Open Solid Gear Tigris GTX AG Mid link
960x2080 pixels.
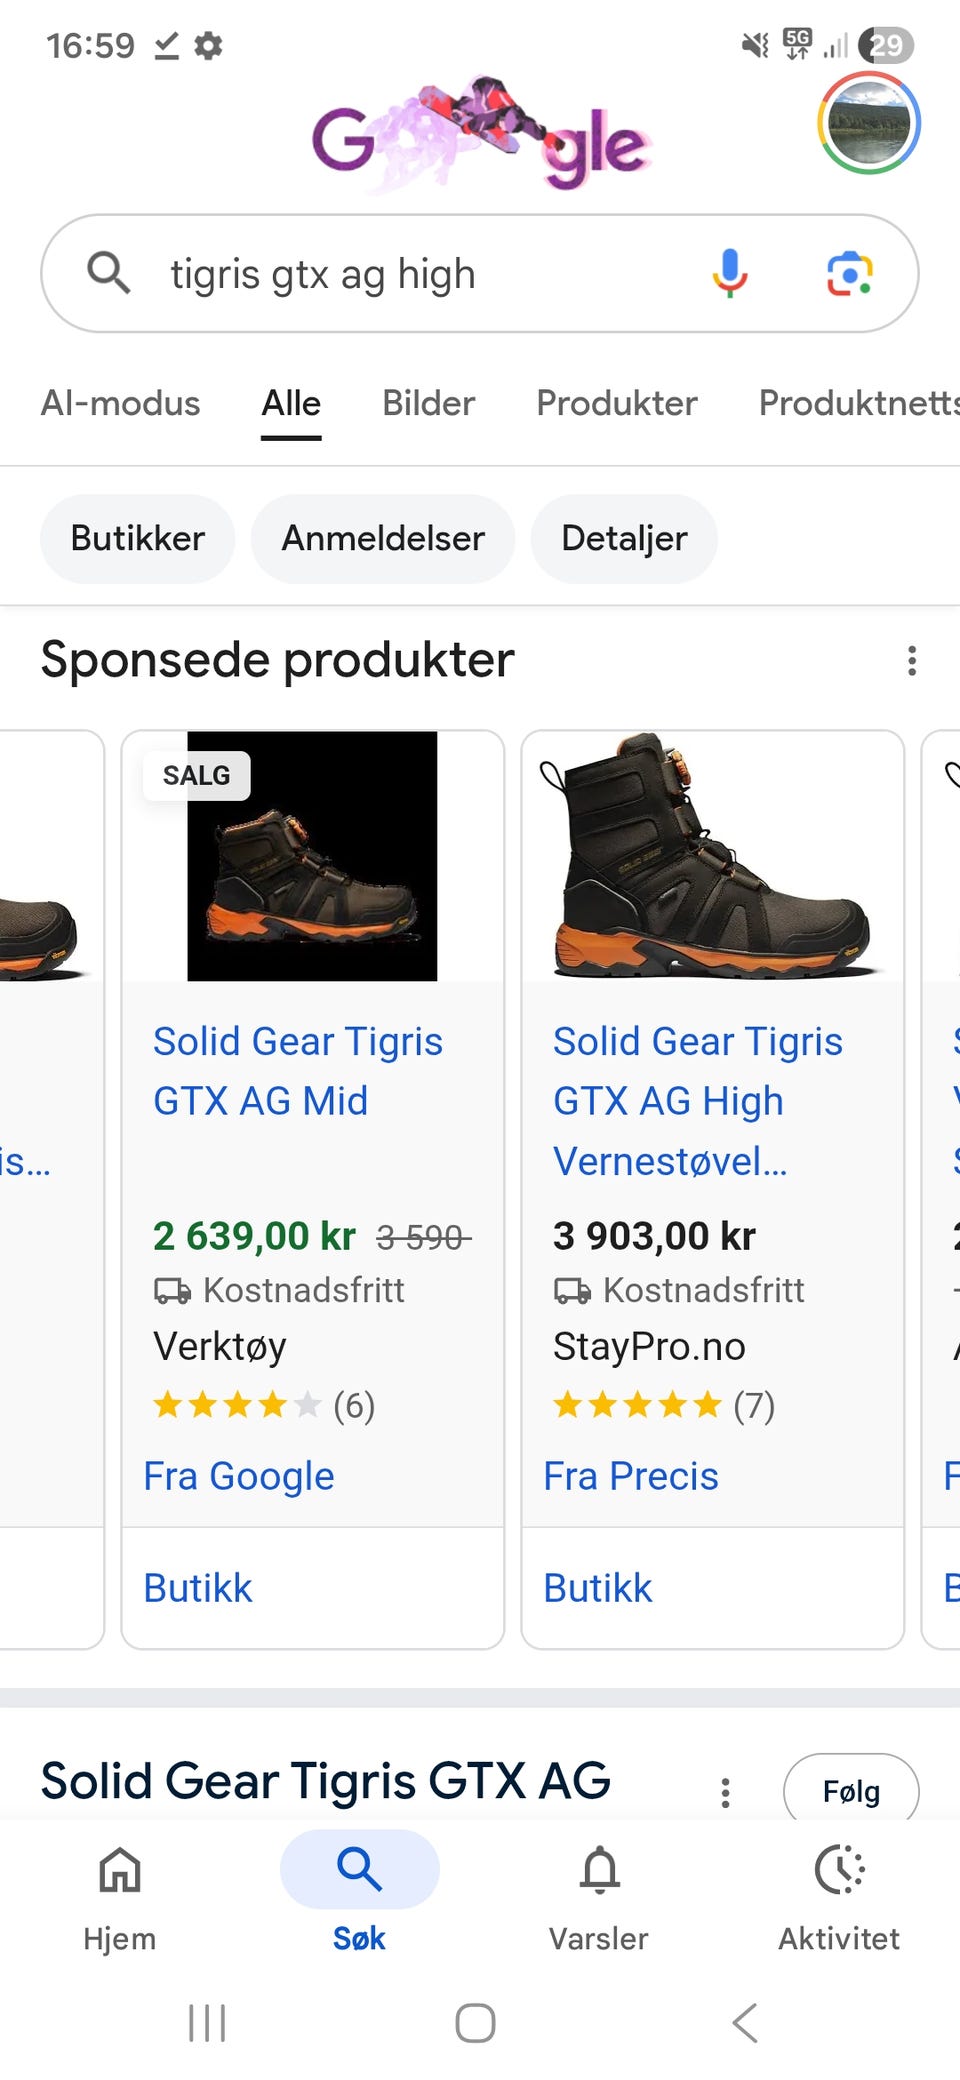[x=297, y=1071]
